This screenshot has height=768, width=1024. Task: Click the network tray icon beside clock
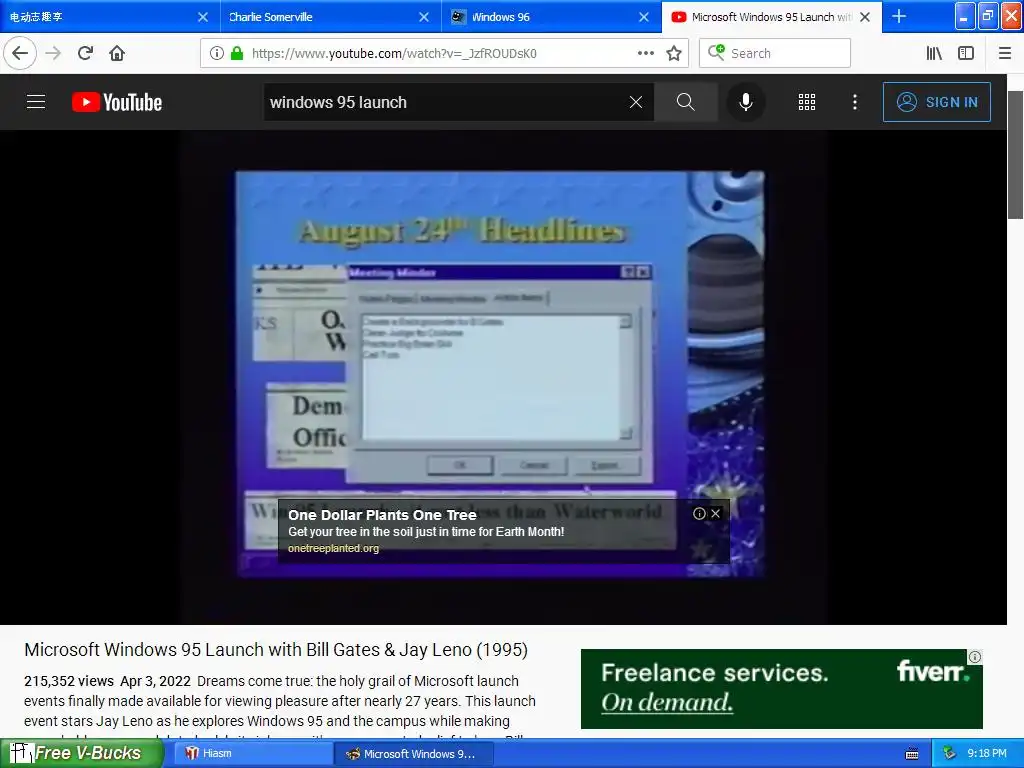click(x=950, y=753)
